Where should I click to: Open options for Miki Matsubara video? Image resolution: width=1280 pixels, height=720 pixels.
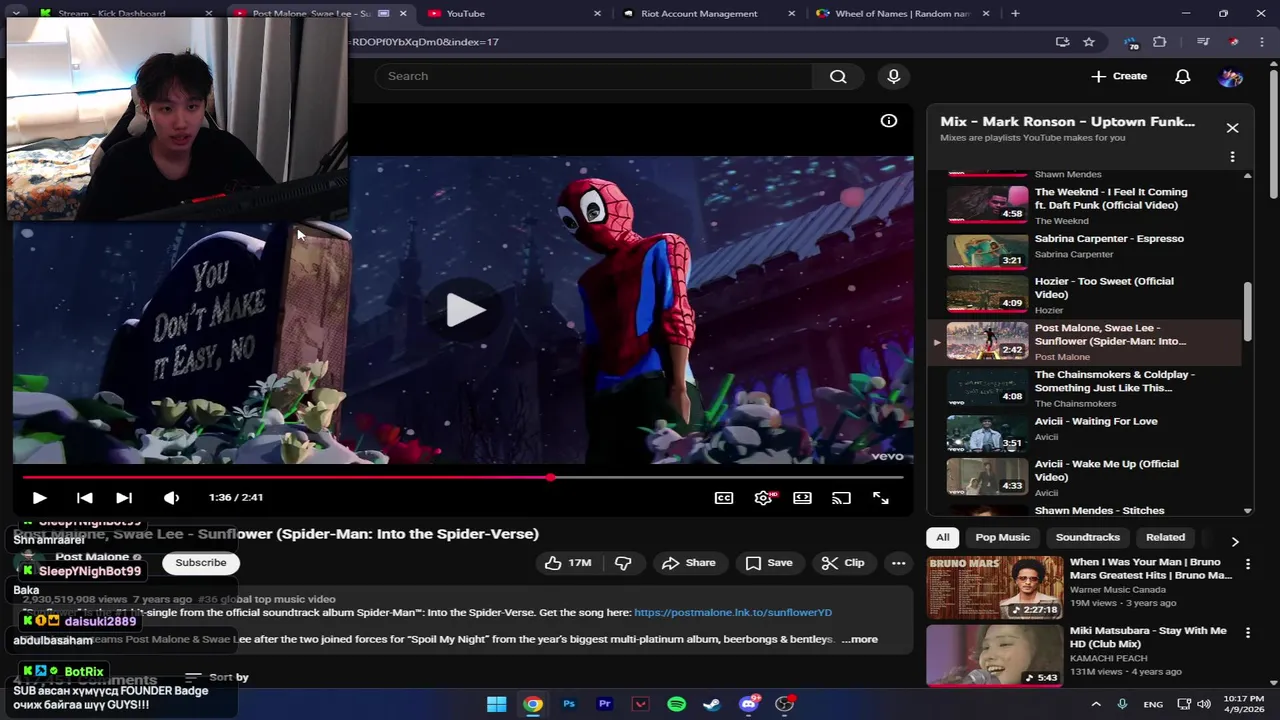tap(1247, 633)
